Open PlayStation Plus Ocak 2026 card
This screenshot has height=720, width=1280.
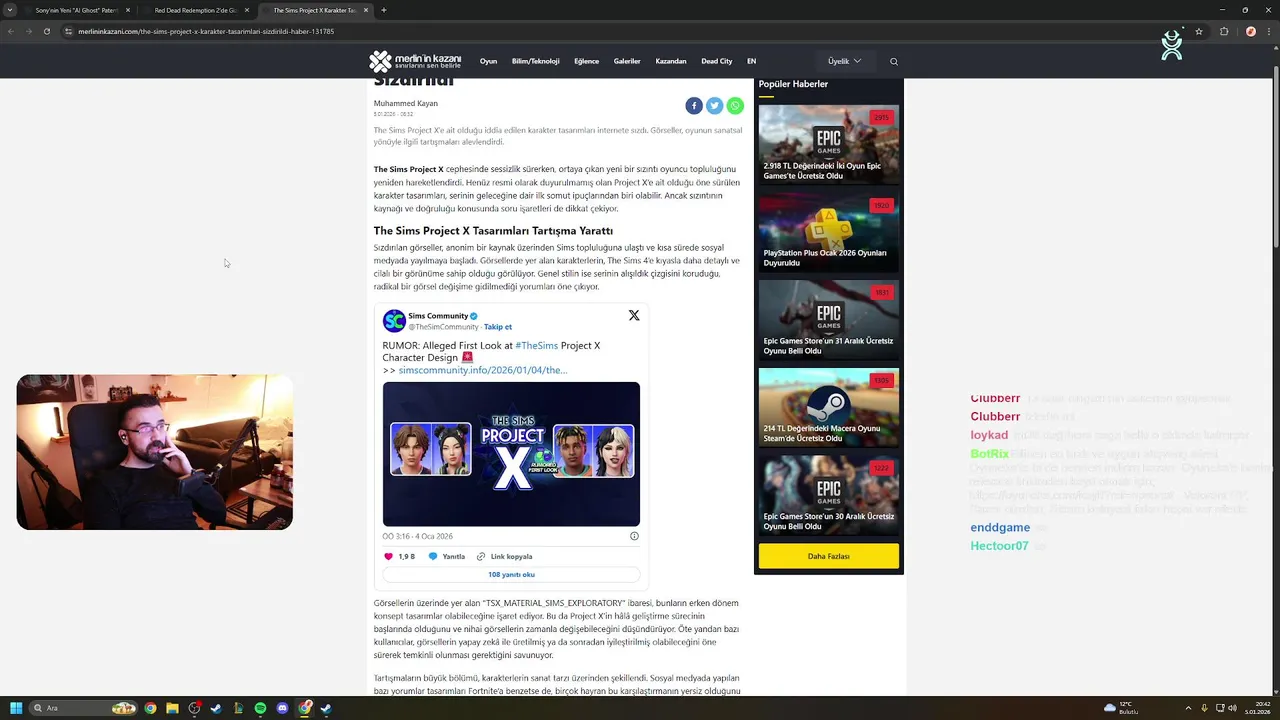coord(828,232)
